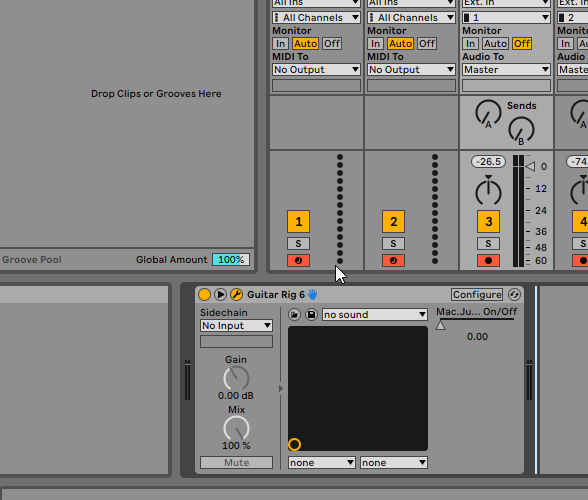Set track 1 monitor to Off
This screenshot has width=588, height=500.
[332, 44]
